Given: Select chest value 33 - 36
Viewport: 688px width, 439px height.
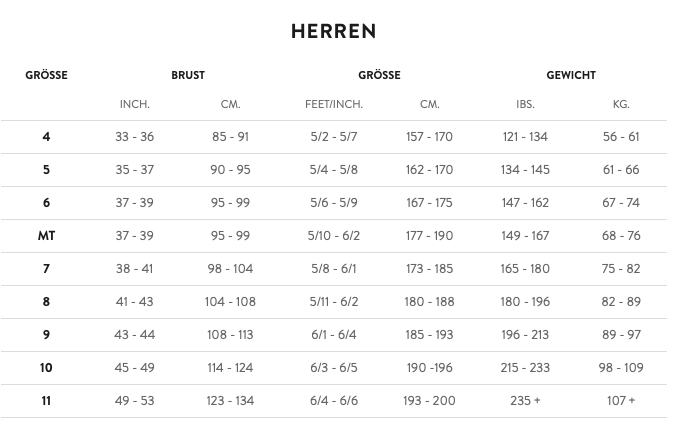Looking at the screenshot, I should pos(135,137).
